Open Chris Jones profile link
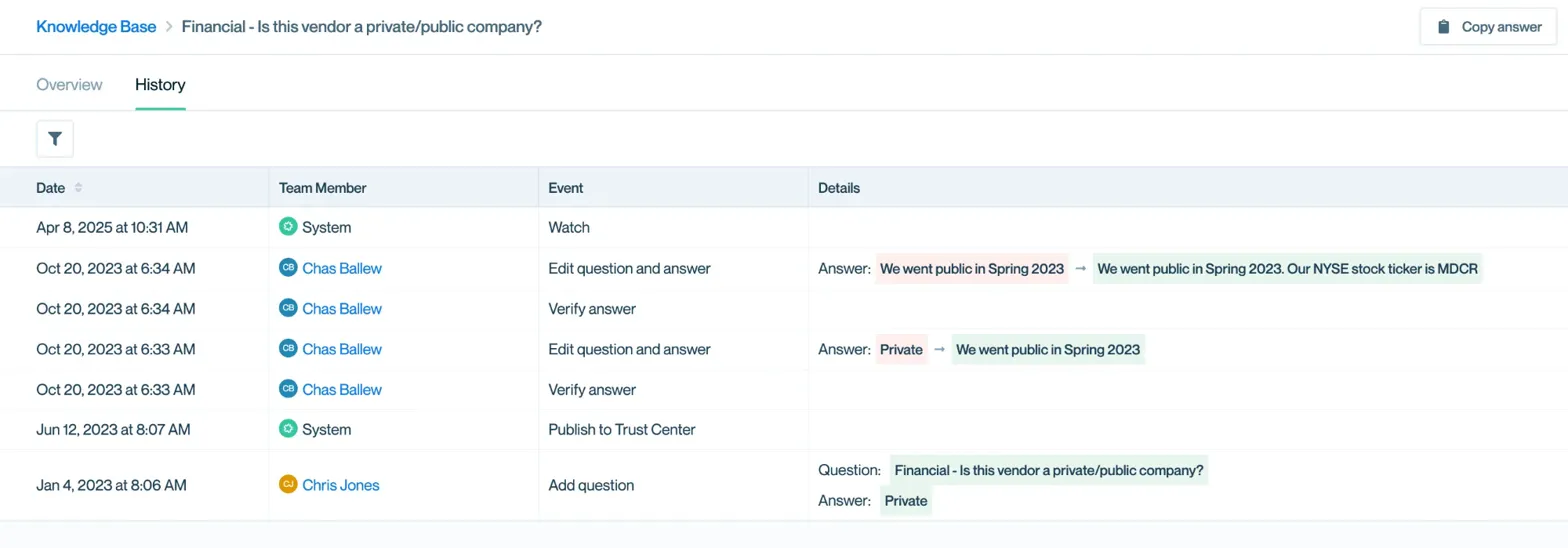 (x=341, y=485)
